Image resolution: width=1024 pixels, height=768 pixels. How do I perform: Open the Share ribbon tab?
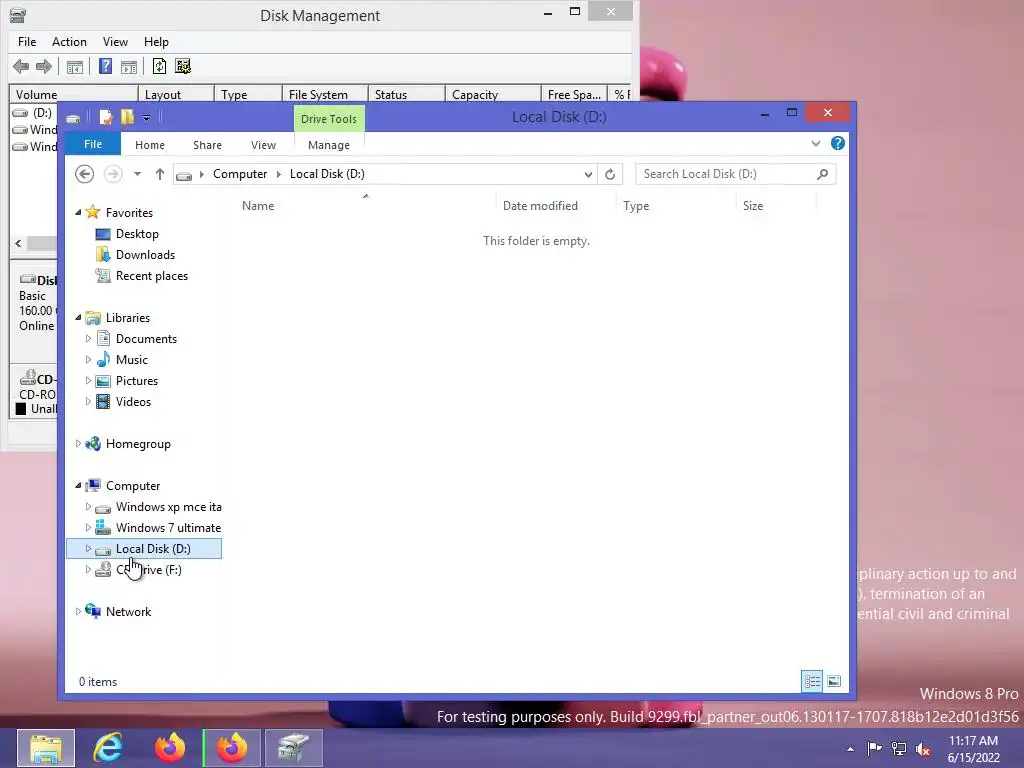[x=207, y=145]
